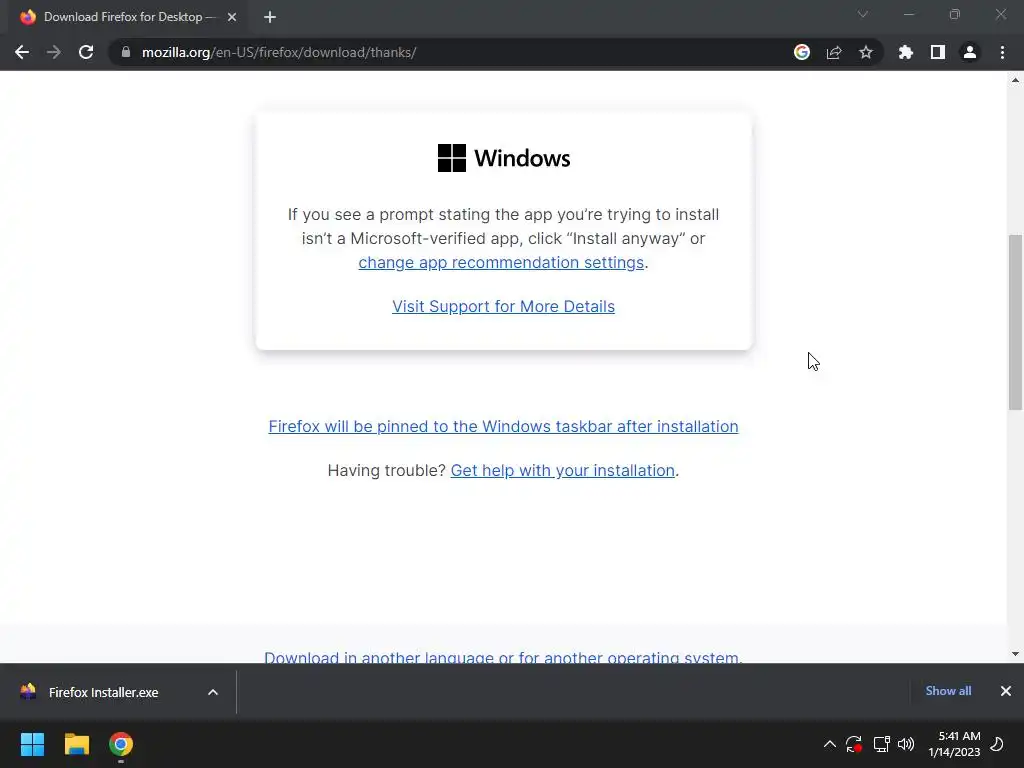Open Firefox will be pinned to taskbar link
The width and height of the screenshot is (1024, 768).
504,426
